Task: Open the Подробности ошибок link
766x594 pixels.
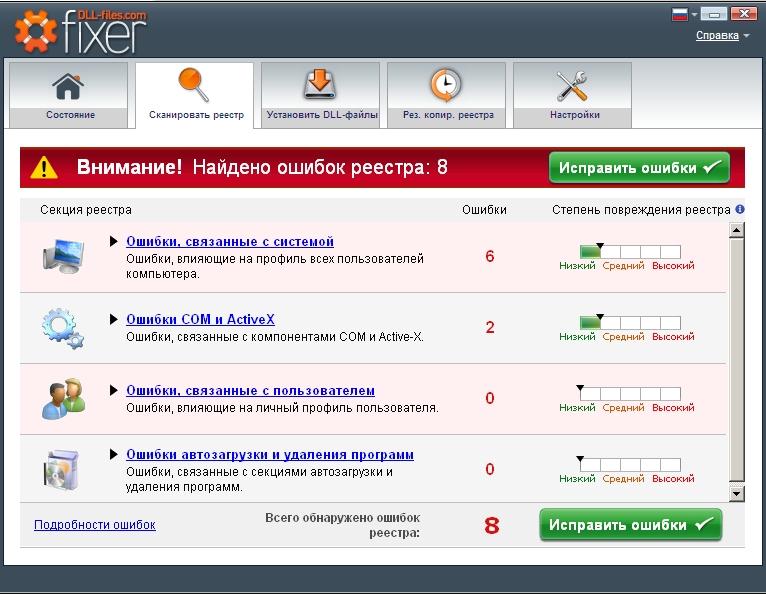Action: (95, 525)
